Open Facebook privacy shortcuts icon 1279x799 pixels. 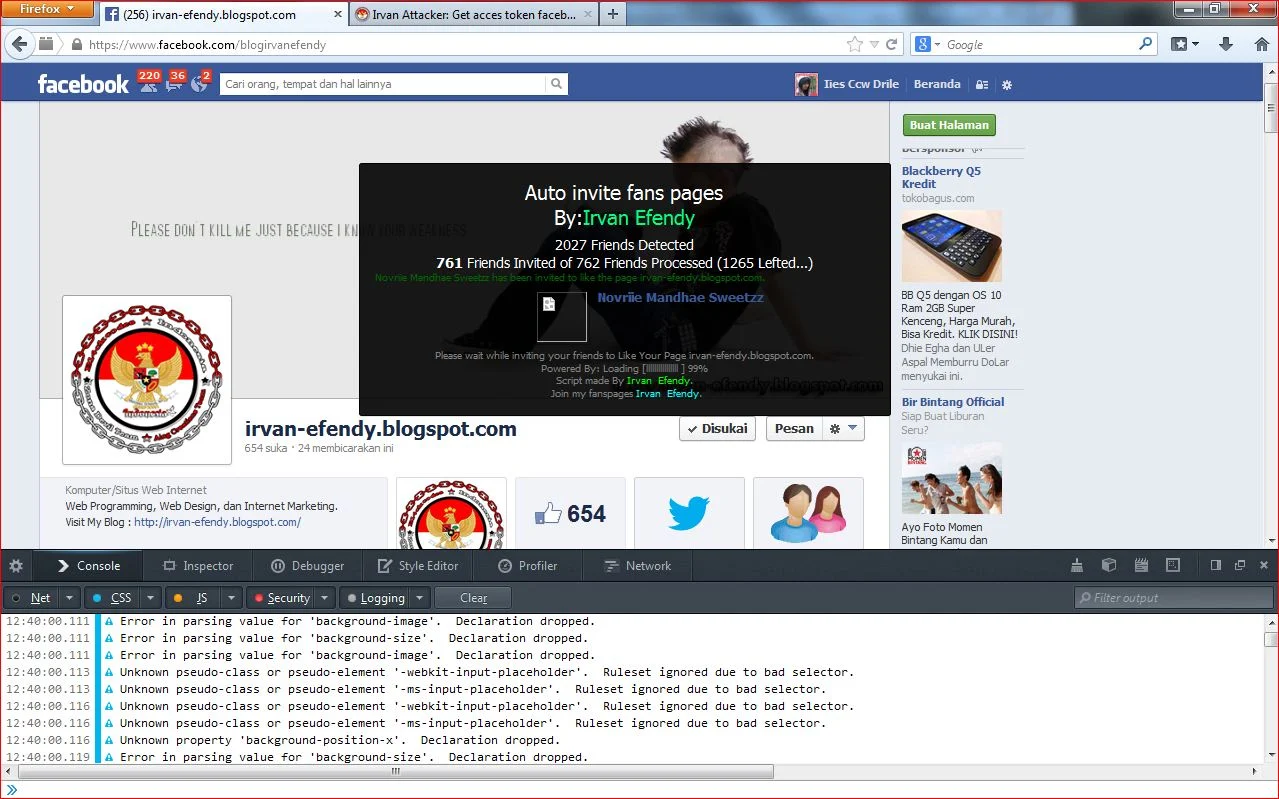coord(982,85)
